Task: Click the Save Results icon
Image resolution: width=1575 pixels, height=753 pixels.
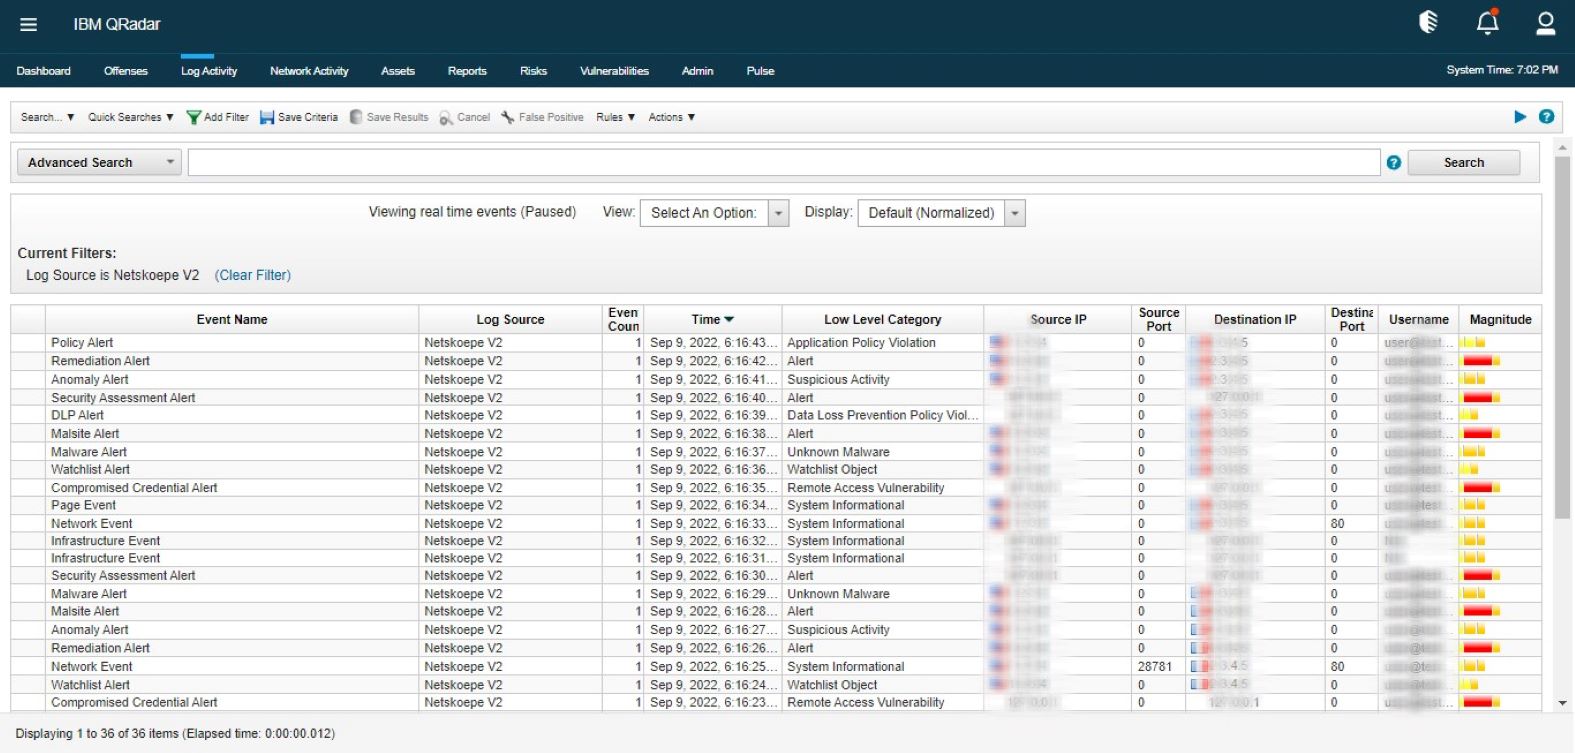Action: click(x=355, y=117)
